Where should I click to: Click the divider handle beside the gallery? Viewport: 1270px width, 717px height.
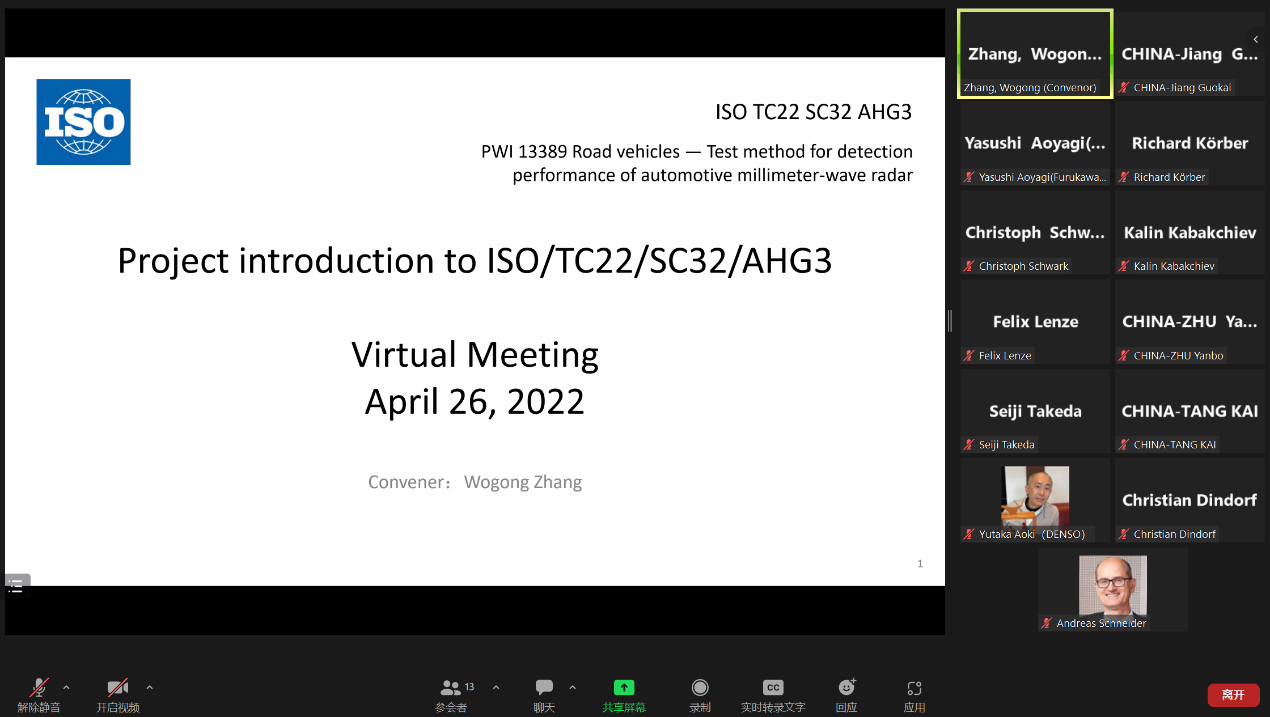950,321
